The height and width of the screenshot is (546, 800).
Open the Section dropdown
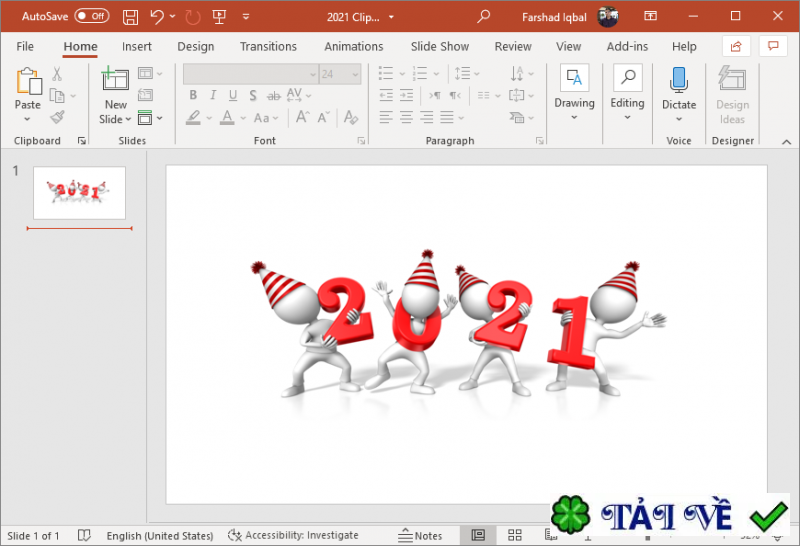(x=150, y=118)
